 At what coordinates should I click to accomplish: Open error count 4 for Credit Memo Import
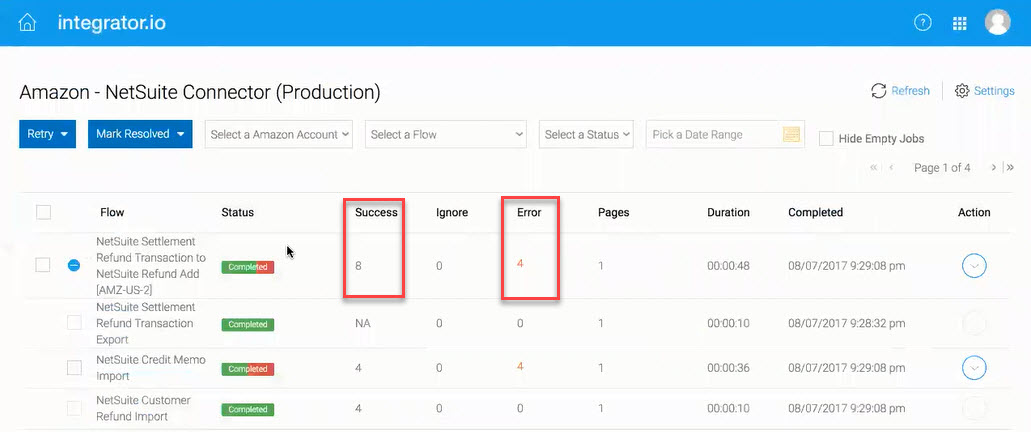519,366
